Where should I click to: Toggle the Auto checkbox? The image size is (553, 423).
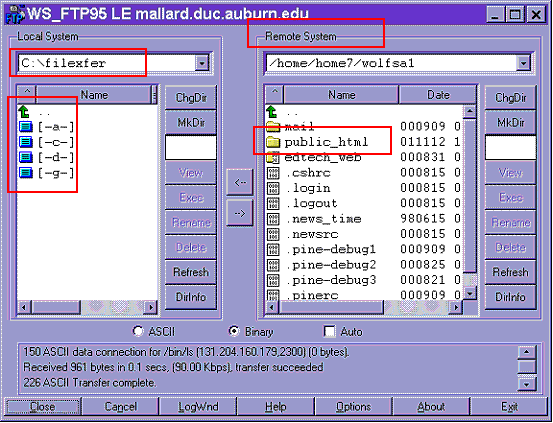330,331
